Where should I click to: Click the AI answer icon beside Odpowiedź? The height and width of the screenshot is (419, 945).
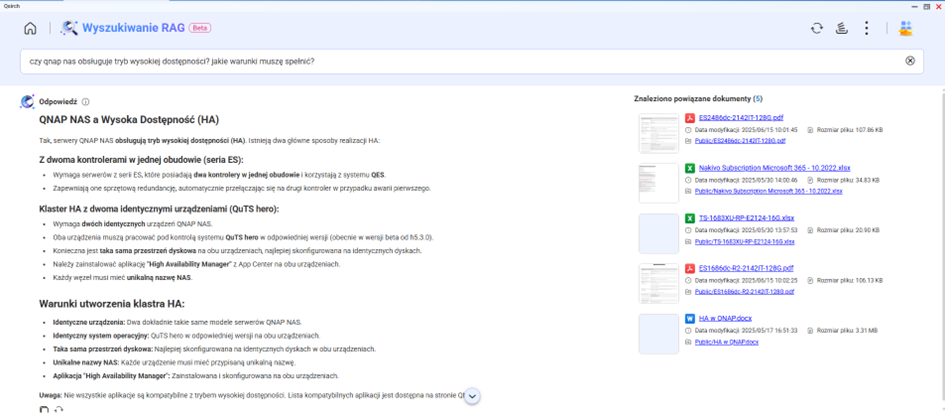click(x=27, y=101)
